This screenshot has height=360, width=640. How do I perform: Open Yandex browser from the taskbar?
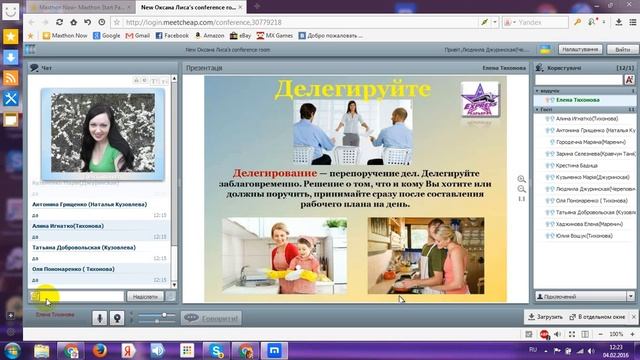click(x=129, y=351)
